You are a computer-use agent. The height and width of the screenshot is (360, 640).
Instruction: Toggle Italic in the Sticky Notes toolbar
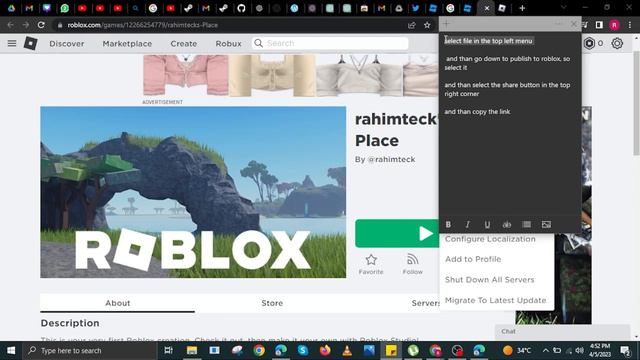468,224
